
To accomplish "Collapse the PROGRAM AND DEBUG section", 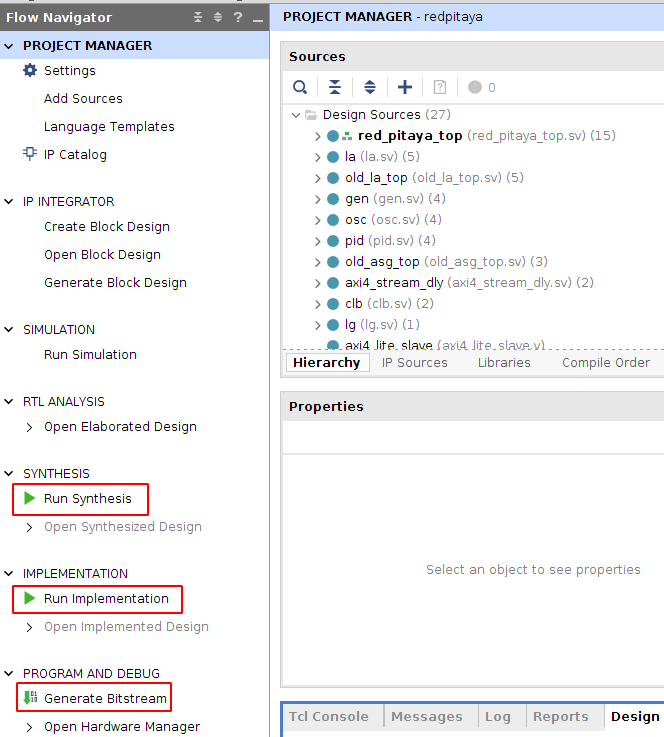I will pos(8,674).
